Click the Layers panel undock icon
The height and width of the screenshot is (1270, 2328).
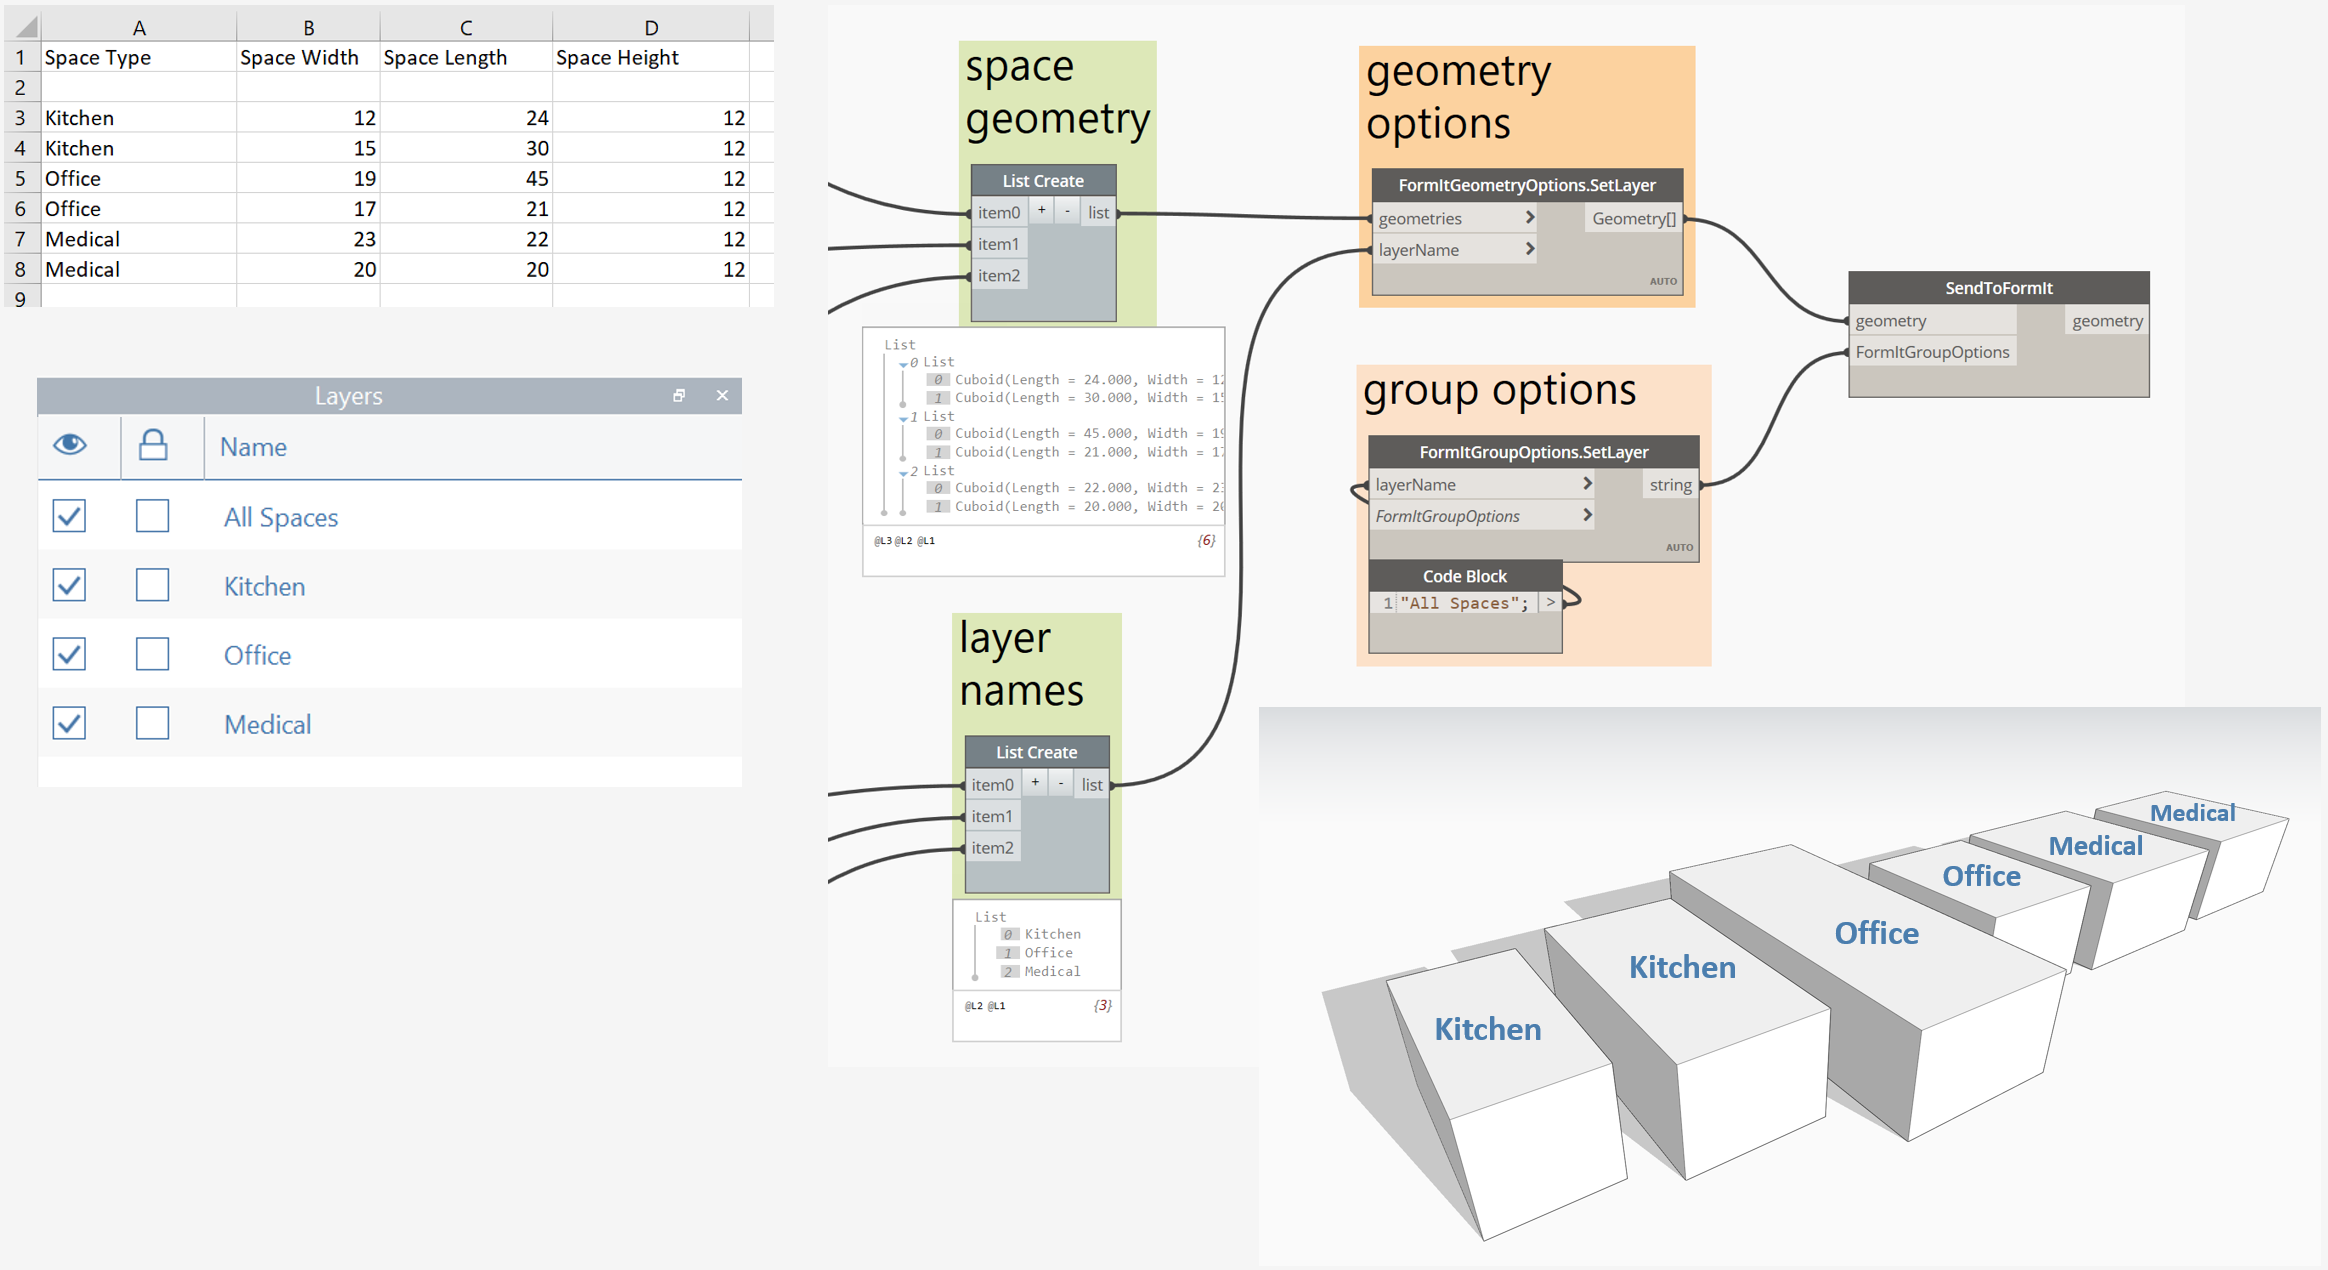(x=679, y=396)
